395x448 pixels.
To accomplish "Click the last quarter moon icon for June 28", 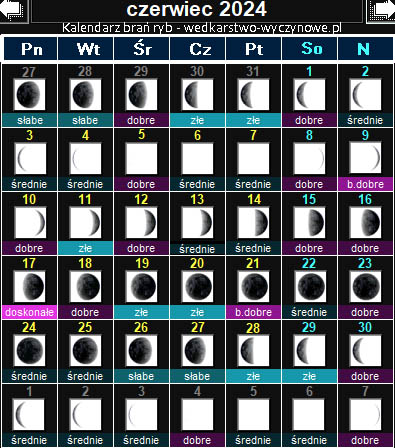I will tap(253, 351).
